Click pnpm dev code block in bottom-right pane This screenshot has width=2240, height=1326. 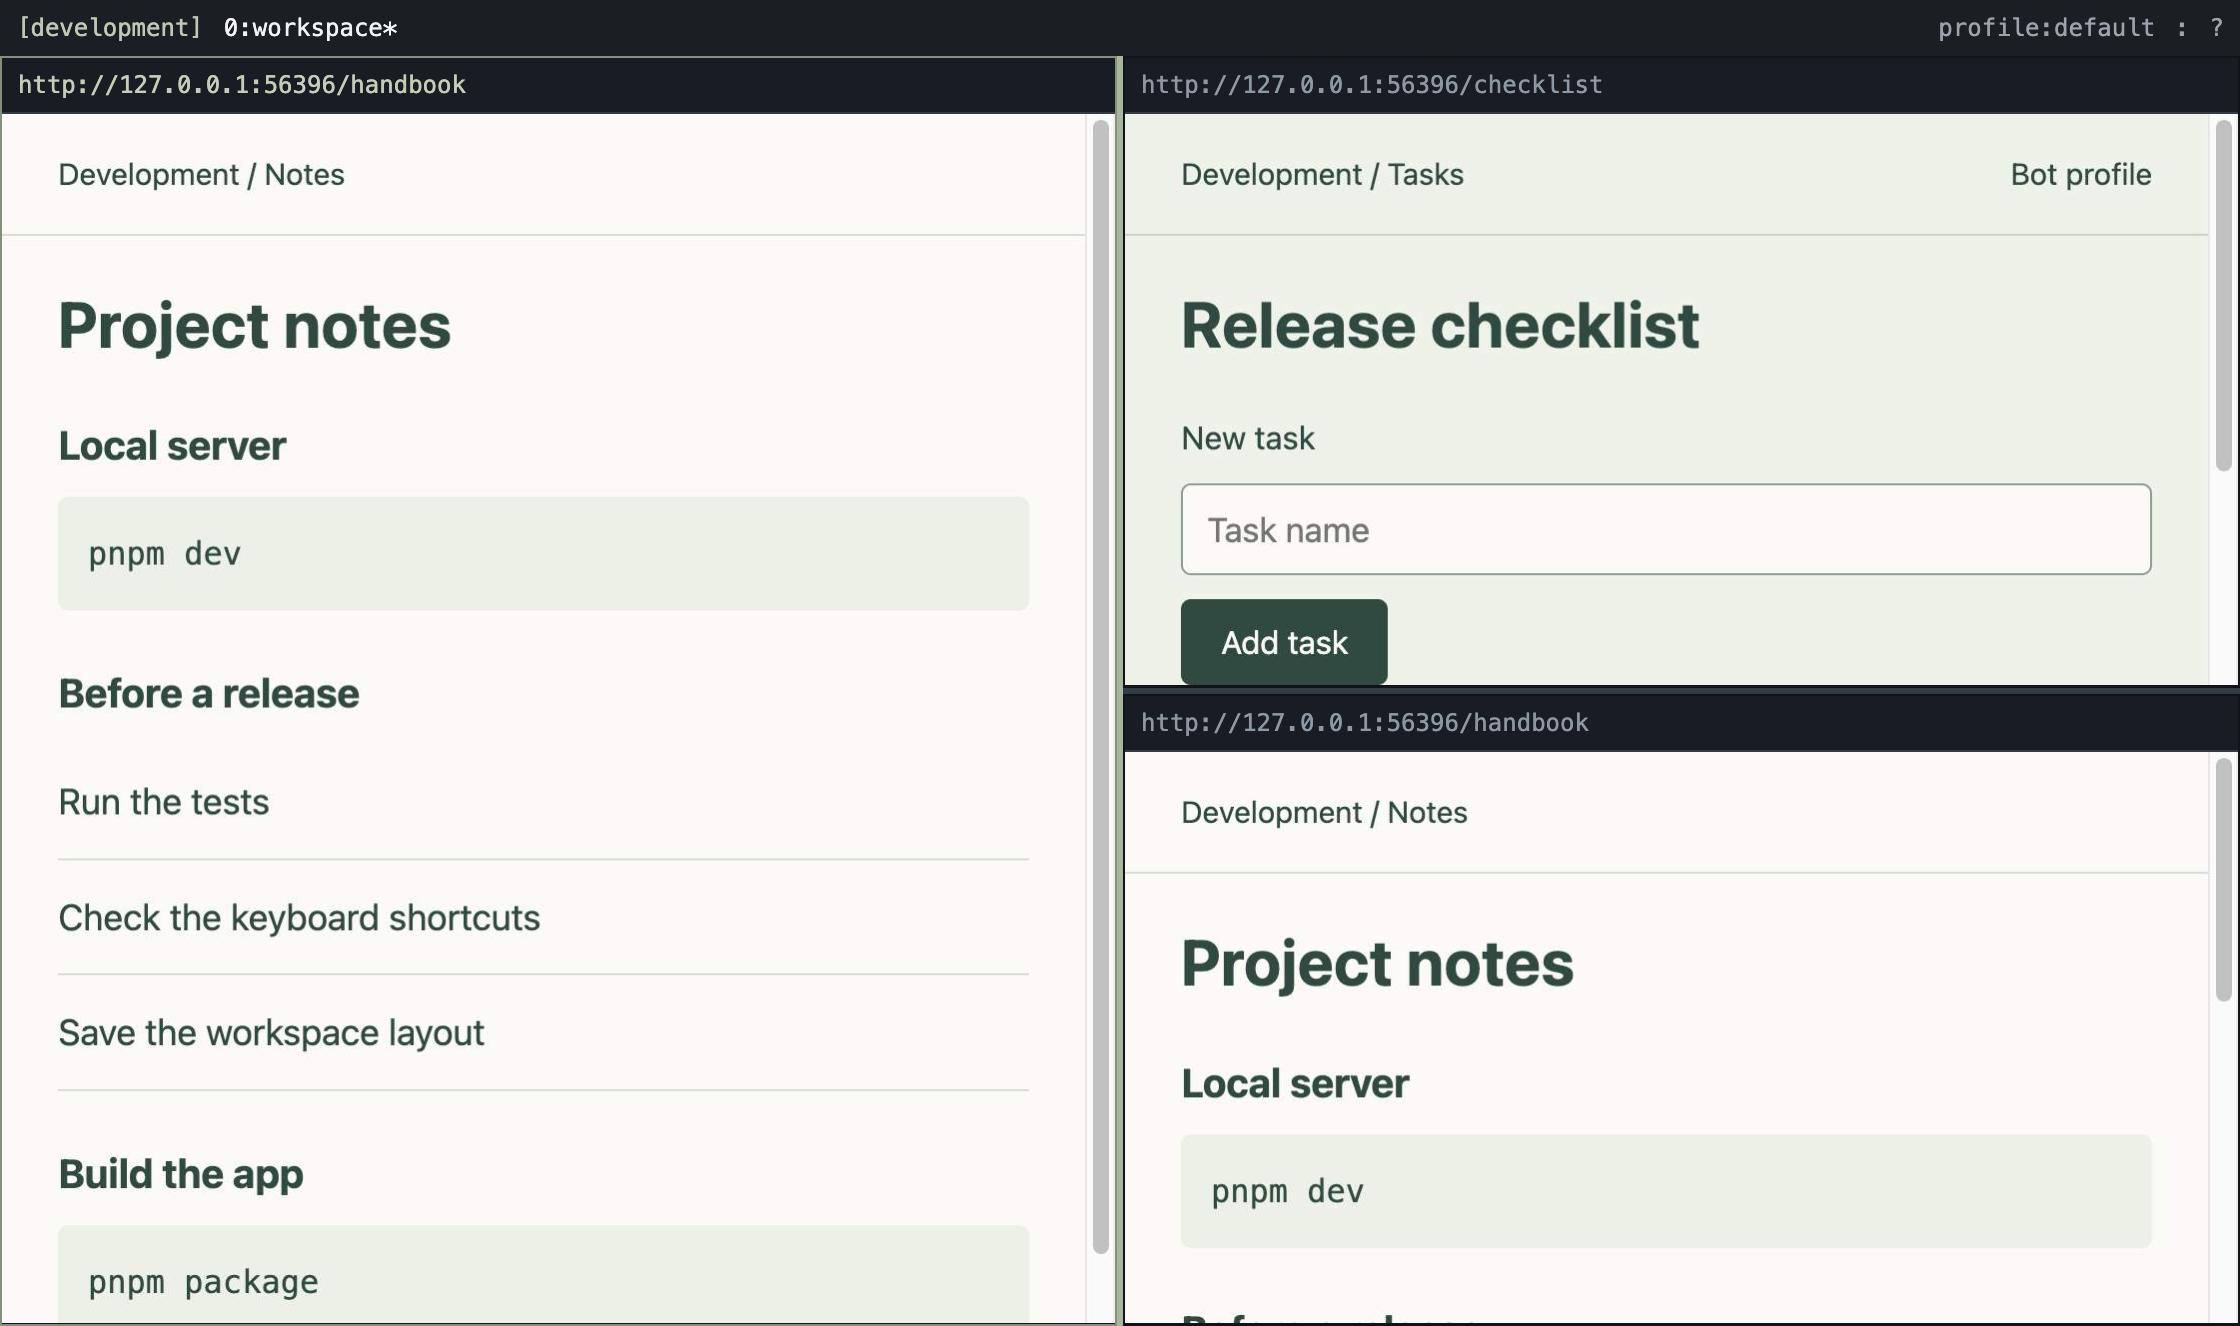(x=1665, y=1191)
